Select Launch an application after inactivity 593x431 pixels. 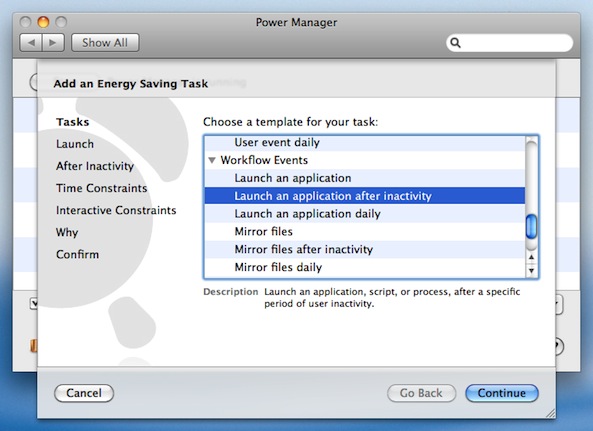point(365,196)
